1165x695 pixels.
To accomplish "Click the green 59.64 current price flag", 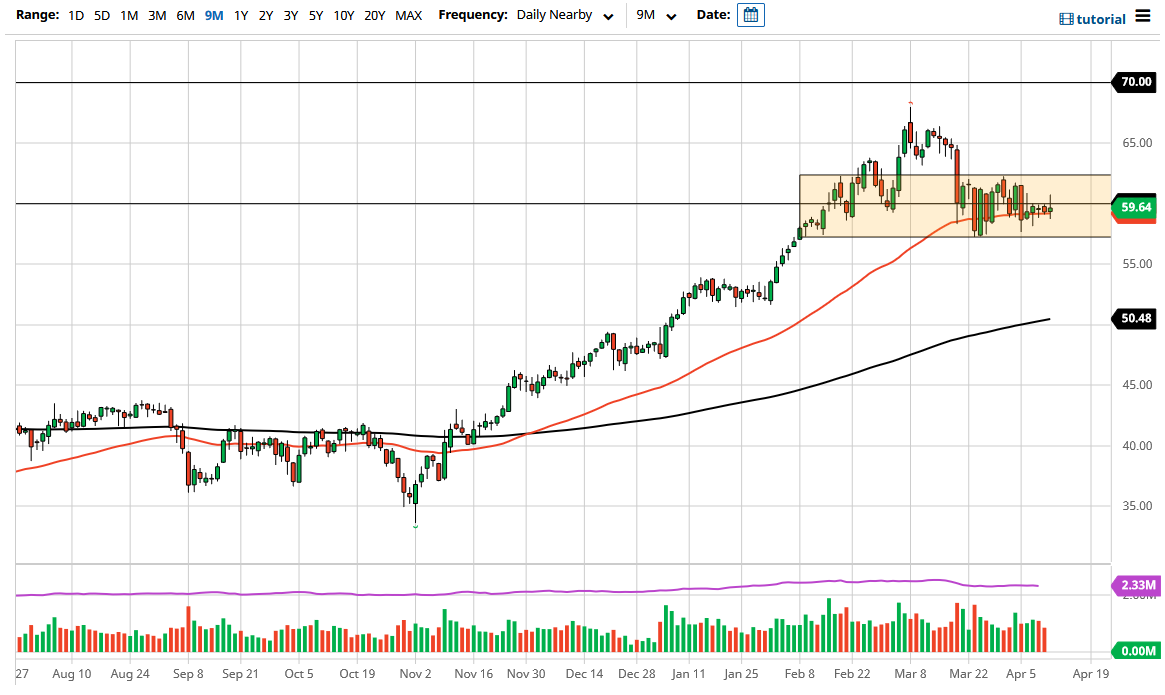I will coord(1135,205).
